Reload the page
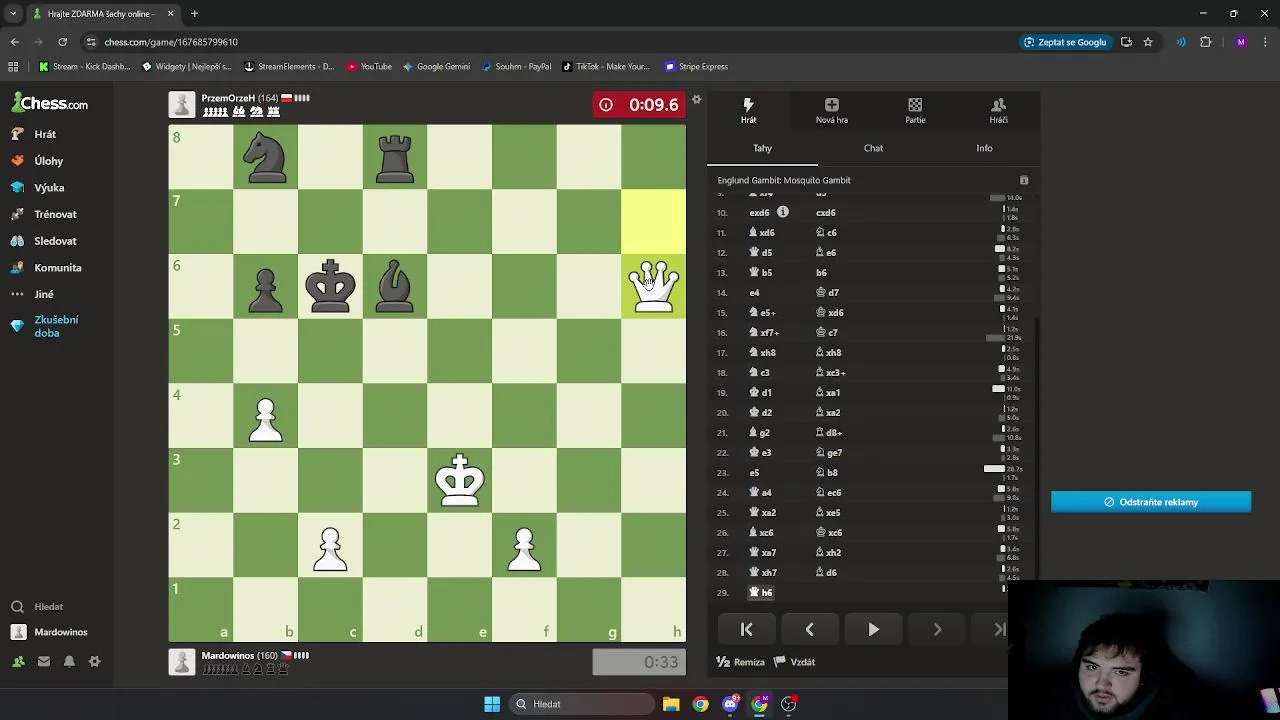This screenshot has width=1280, height=720. [62, 42]
